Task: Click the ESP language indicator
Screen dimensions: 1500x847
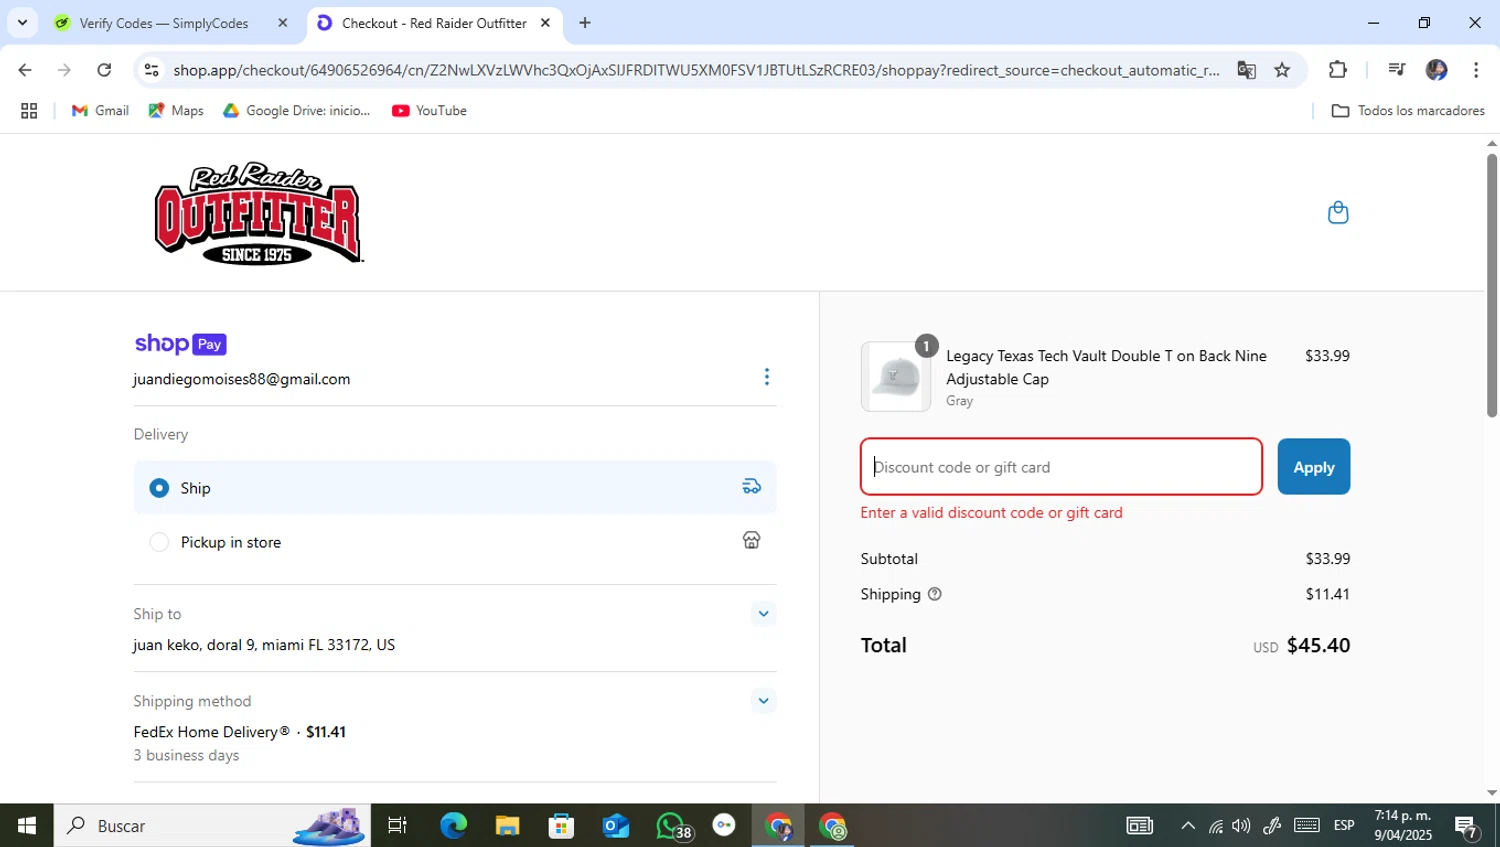Action: pos(1344,826)
